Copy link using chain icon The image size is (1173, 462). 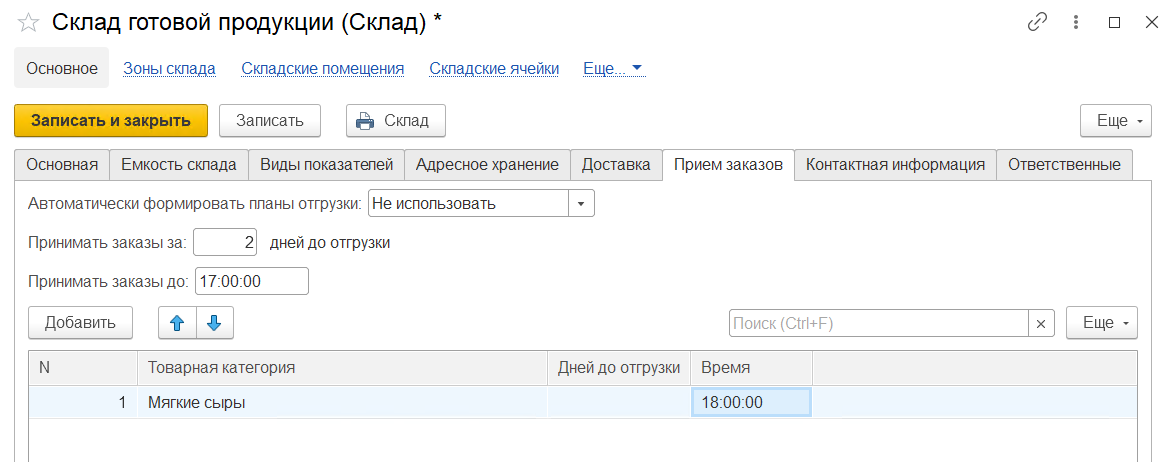click(1037, 22)
